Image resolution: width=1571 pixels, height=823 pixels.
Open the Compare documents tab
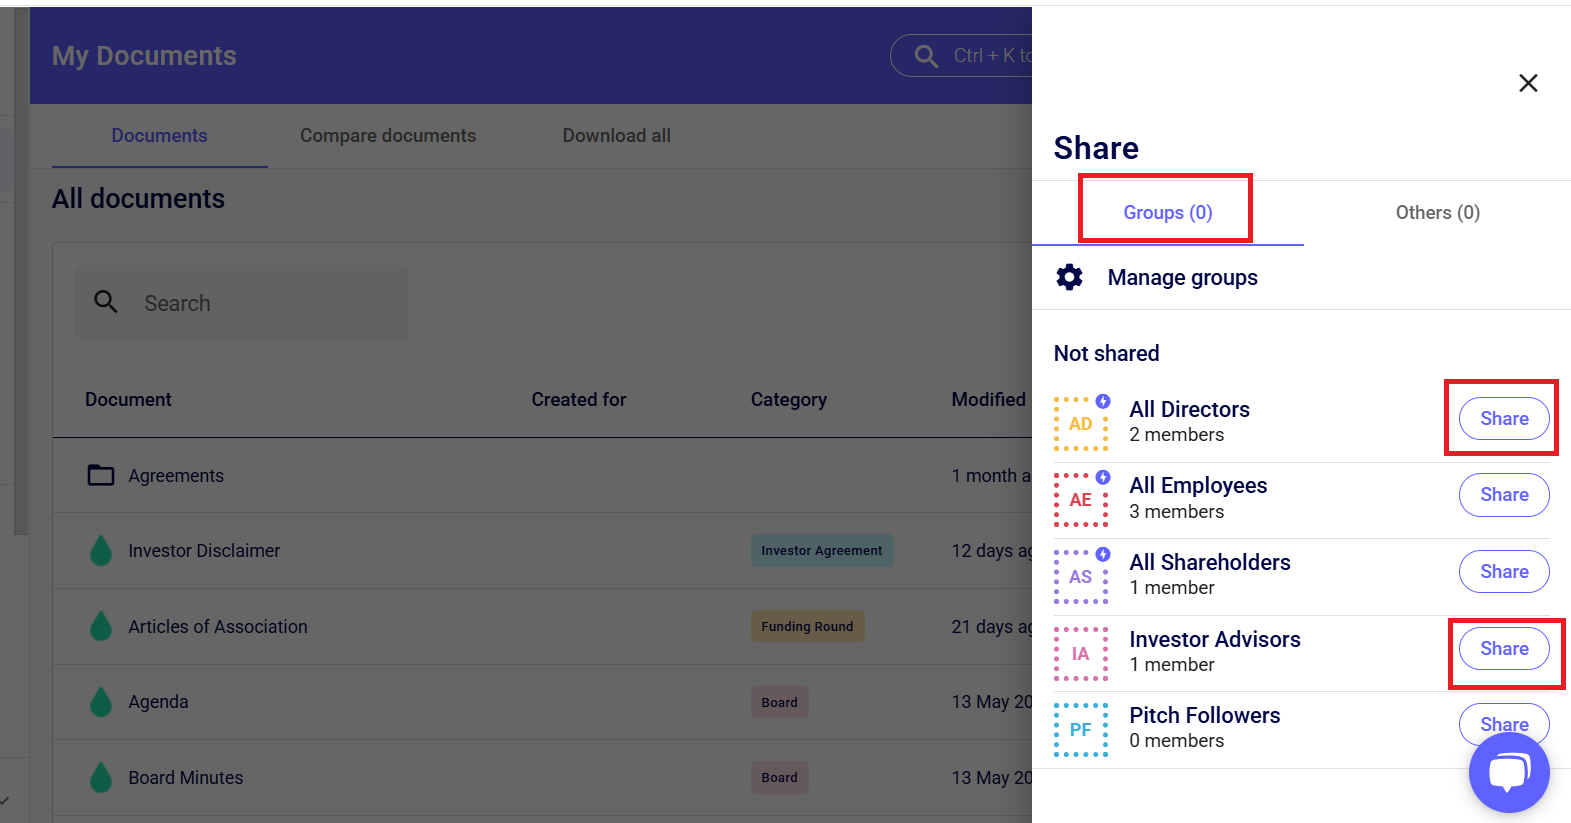pyautogui.click(x=388, y=136)
